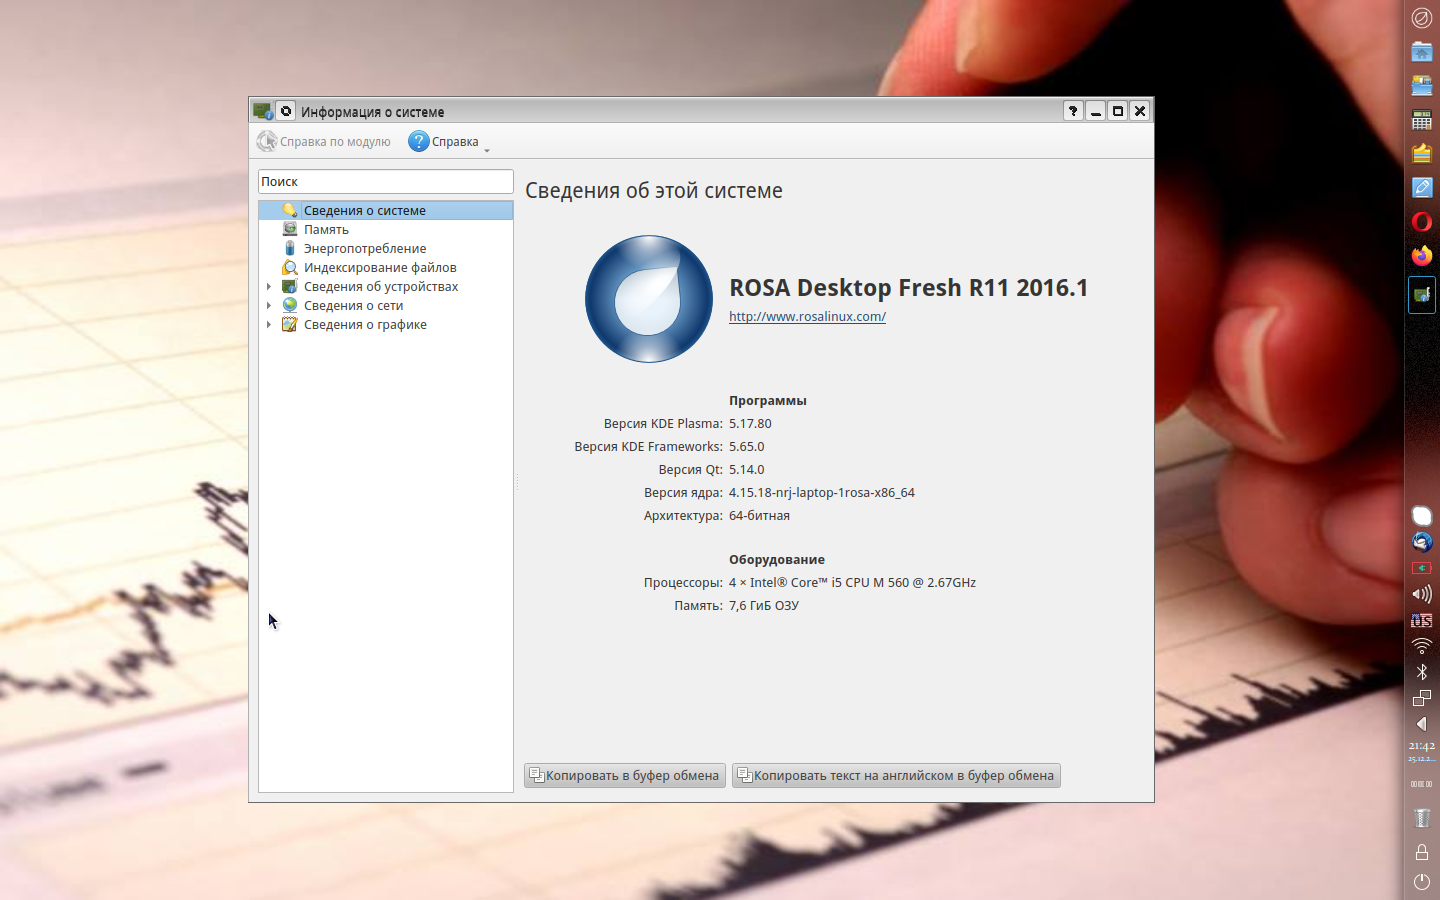Pin the window to all desktops

pos(286,111)
